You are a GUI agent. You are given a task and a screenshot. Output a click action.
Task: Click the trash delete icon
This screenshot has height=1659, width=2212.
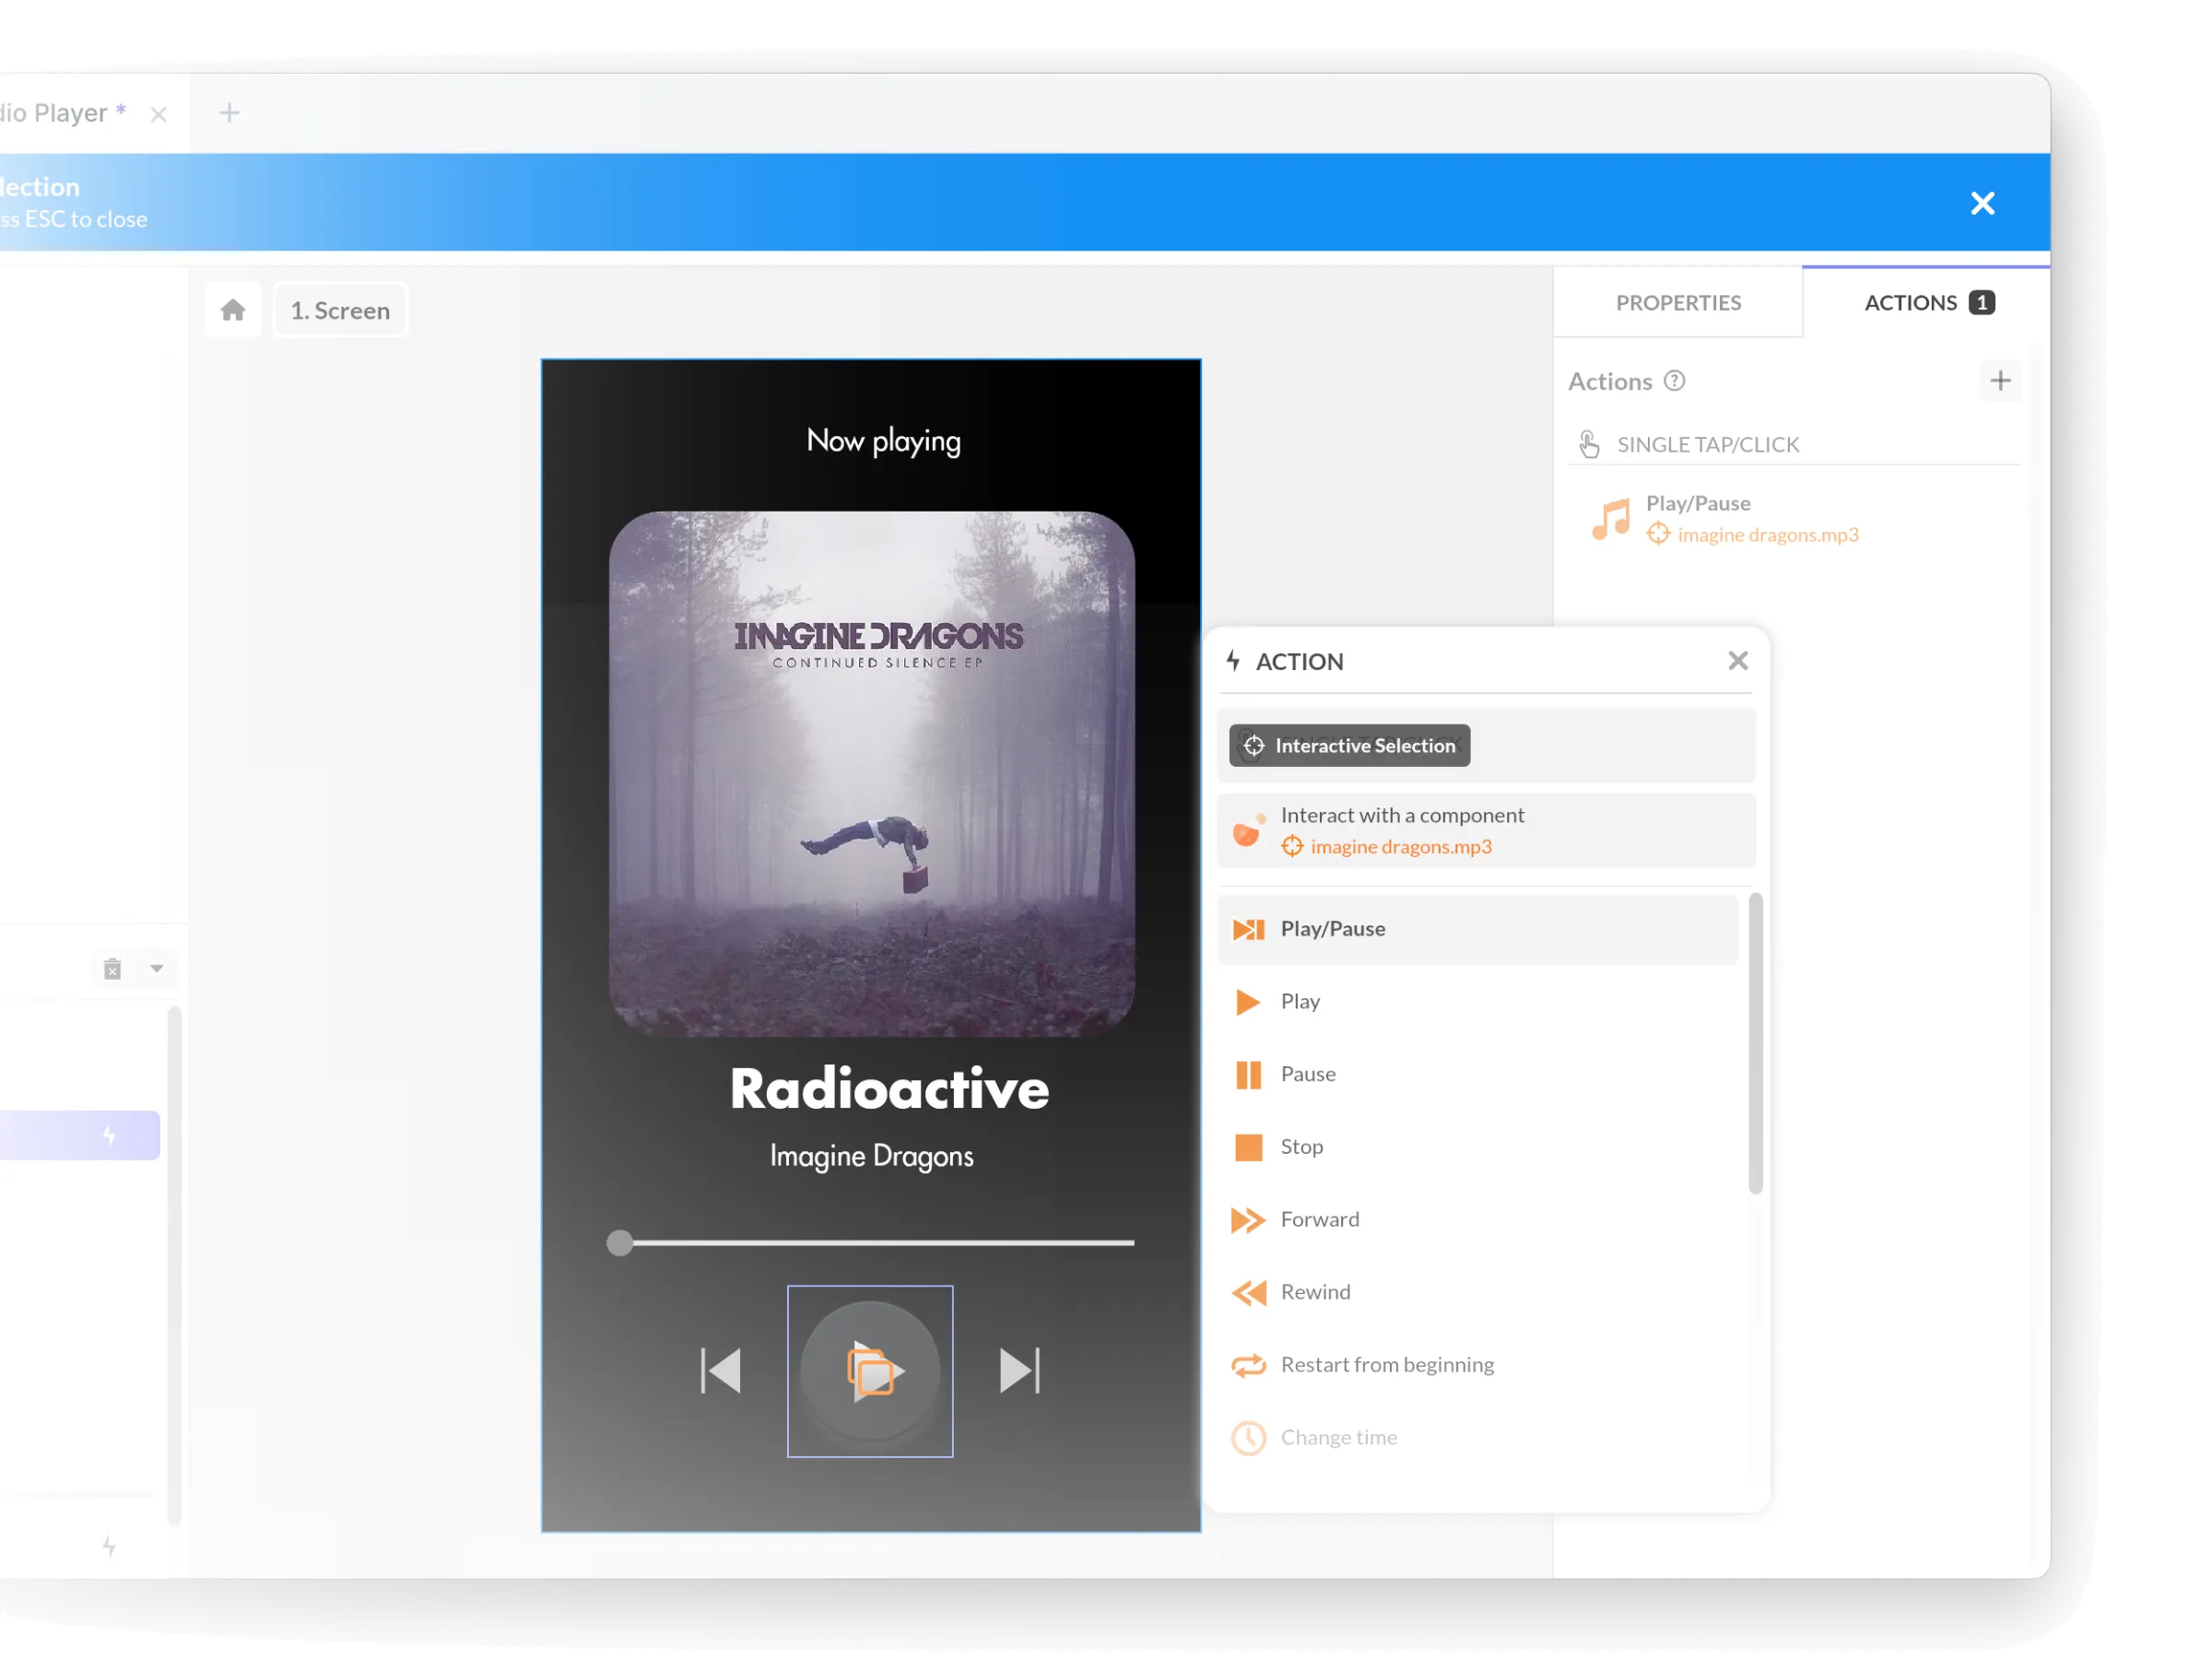[x=113, y=969]
